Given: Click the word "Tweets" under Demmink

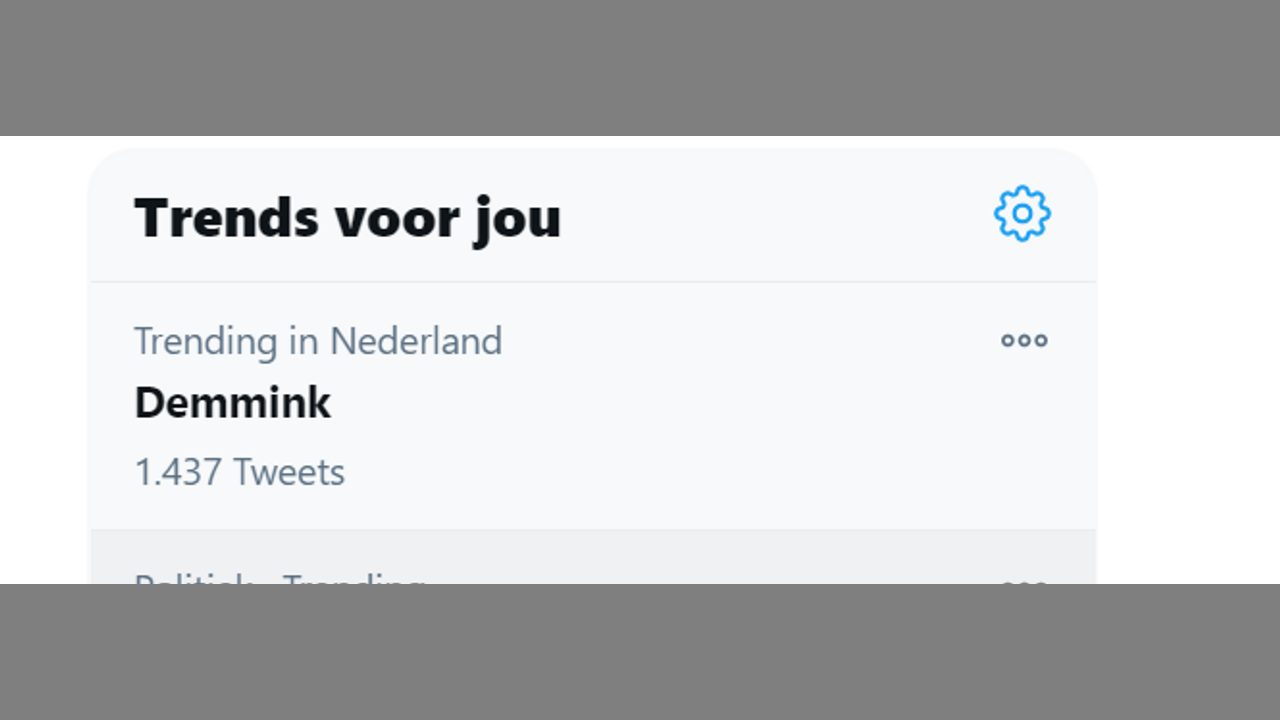Looking at the screenshot, I should (288, 472).
